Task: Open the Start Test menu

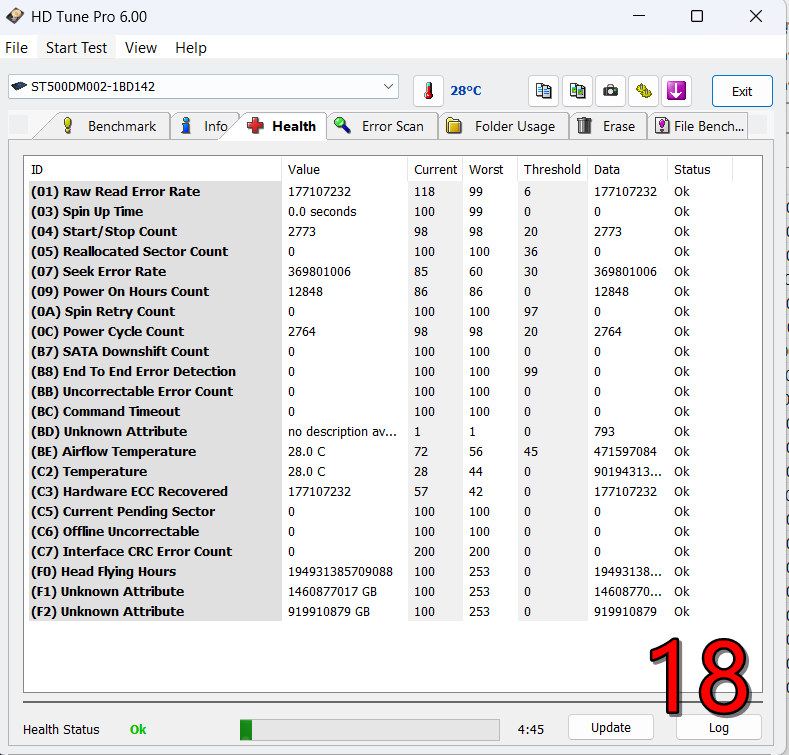Action: point(76,48)
